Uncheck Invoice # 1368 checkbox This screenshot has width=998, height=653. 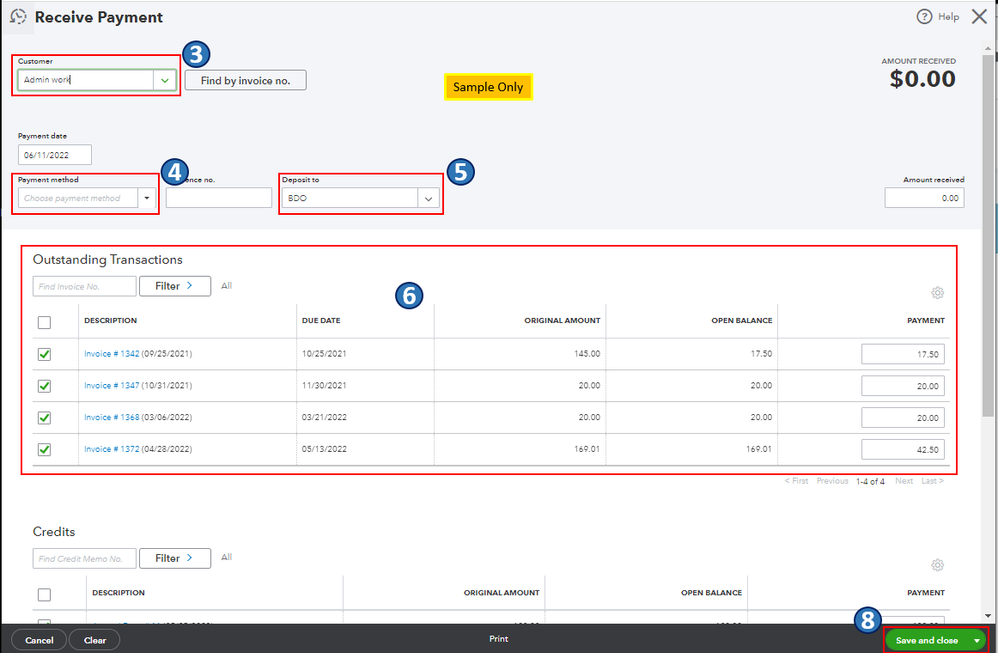pyautogui.click(x=44, y=418)
